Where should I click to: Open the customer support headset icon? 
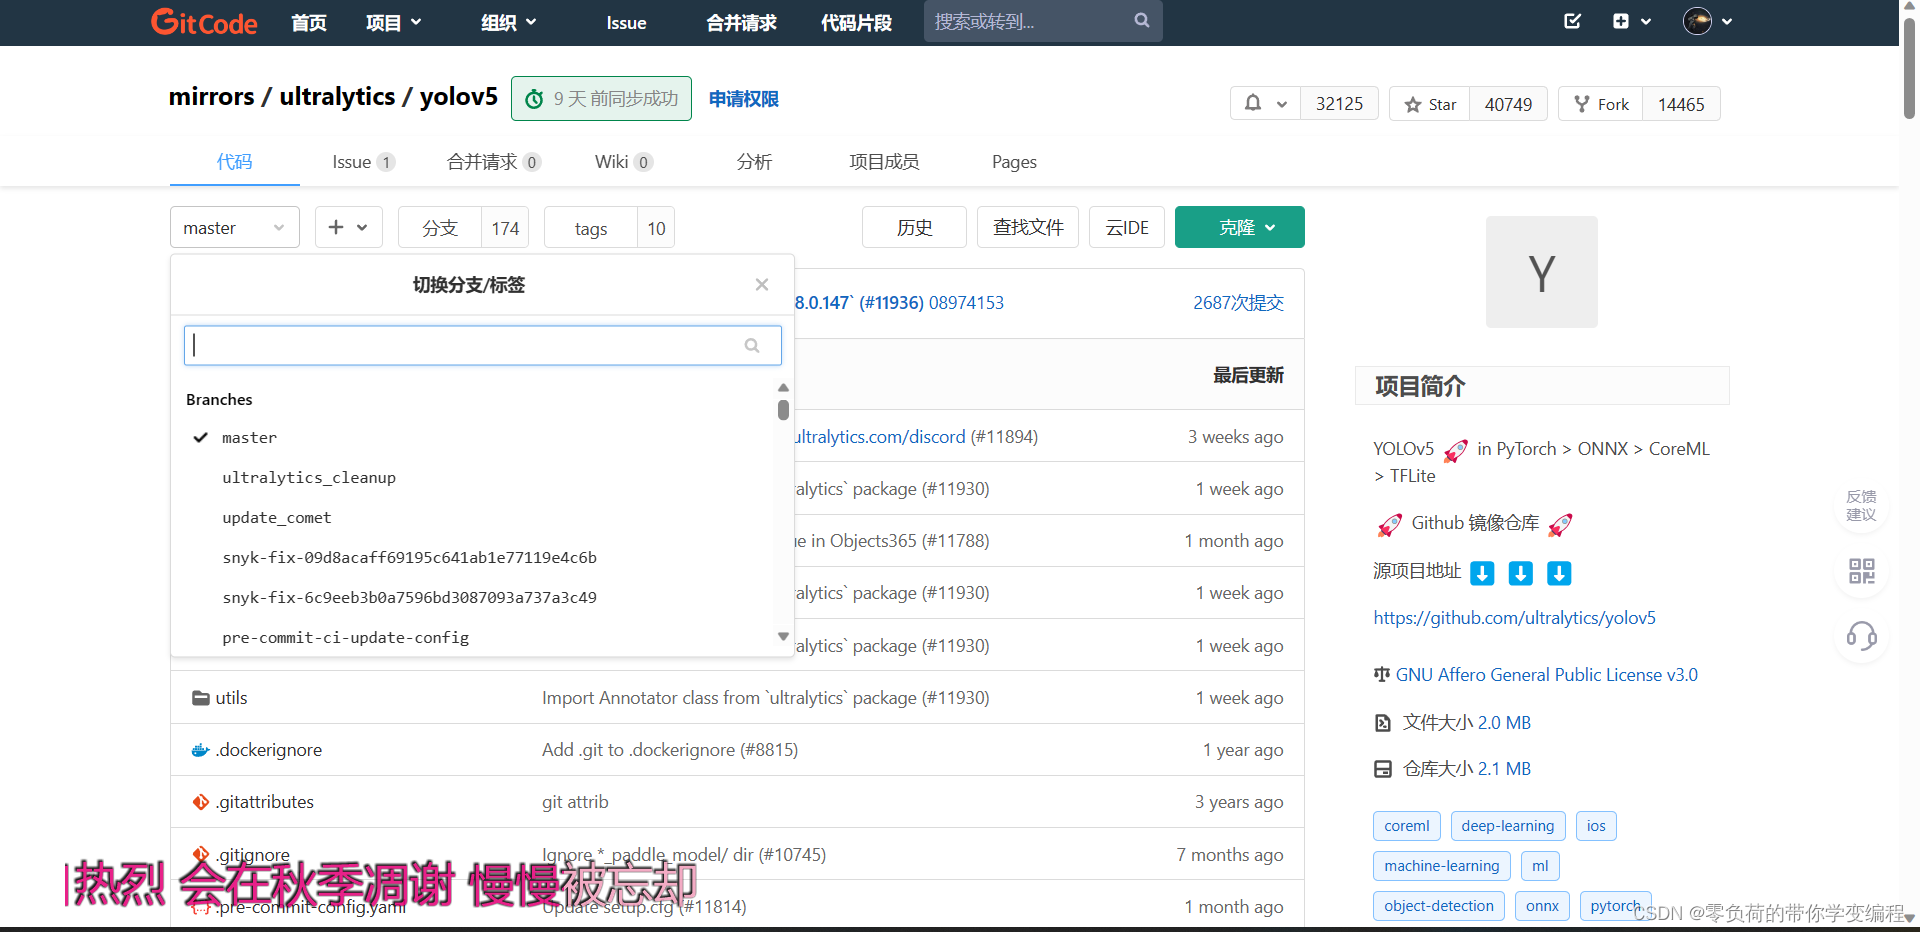pyautogui.click(x=1861, y=636)
